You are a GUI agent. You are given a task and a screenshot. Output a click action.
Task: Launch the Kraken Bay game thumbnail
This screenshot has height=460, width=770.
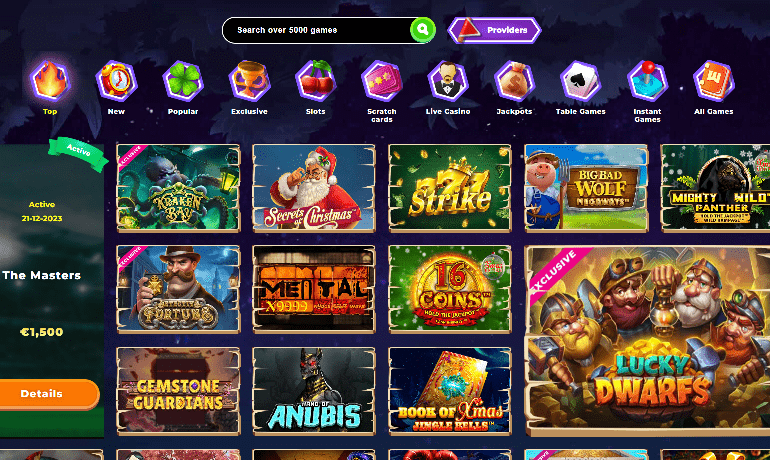pos(178,188)
